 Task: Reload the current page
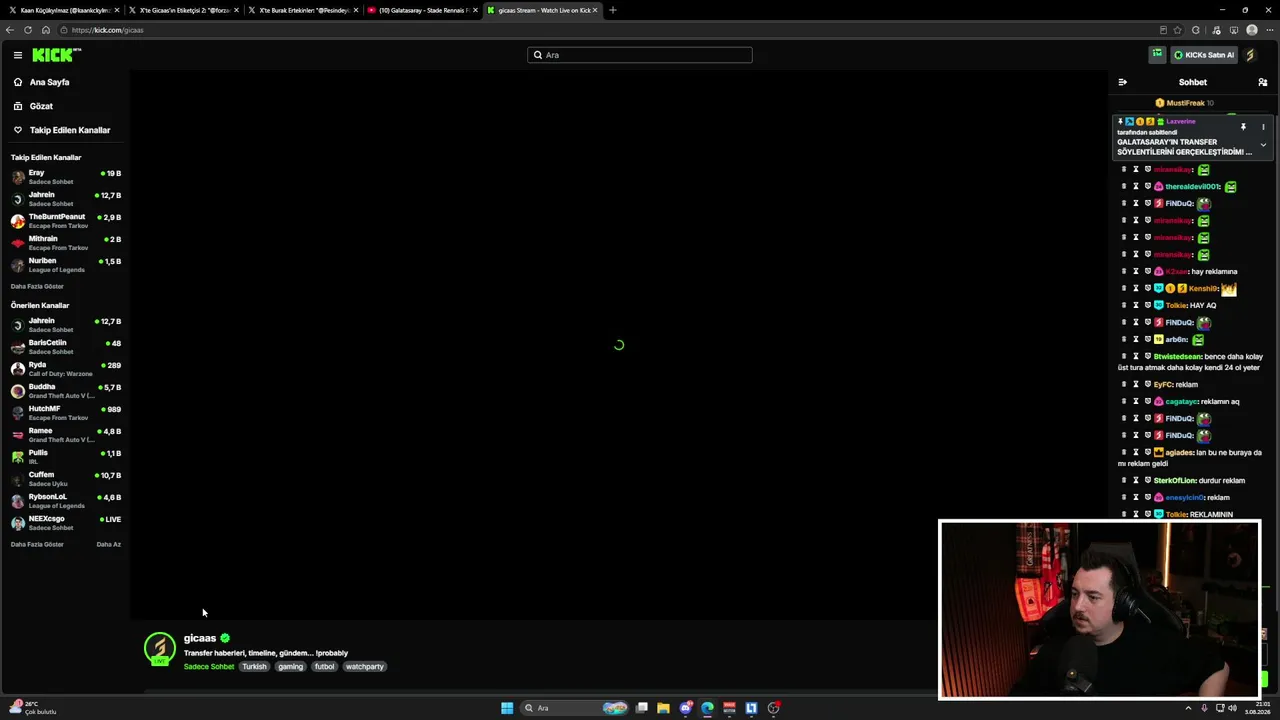pyautogui.click(x=28, y=30)
